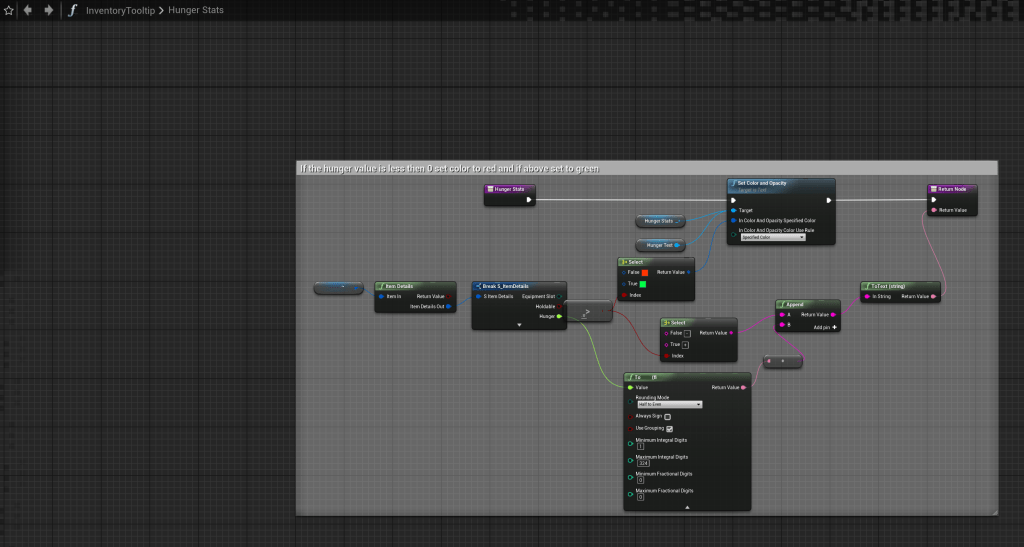Click the Return Node input execution pin
The image size is (1024, 547).
[x=934, y=199]
